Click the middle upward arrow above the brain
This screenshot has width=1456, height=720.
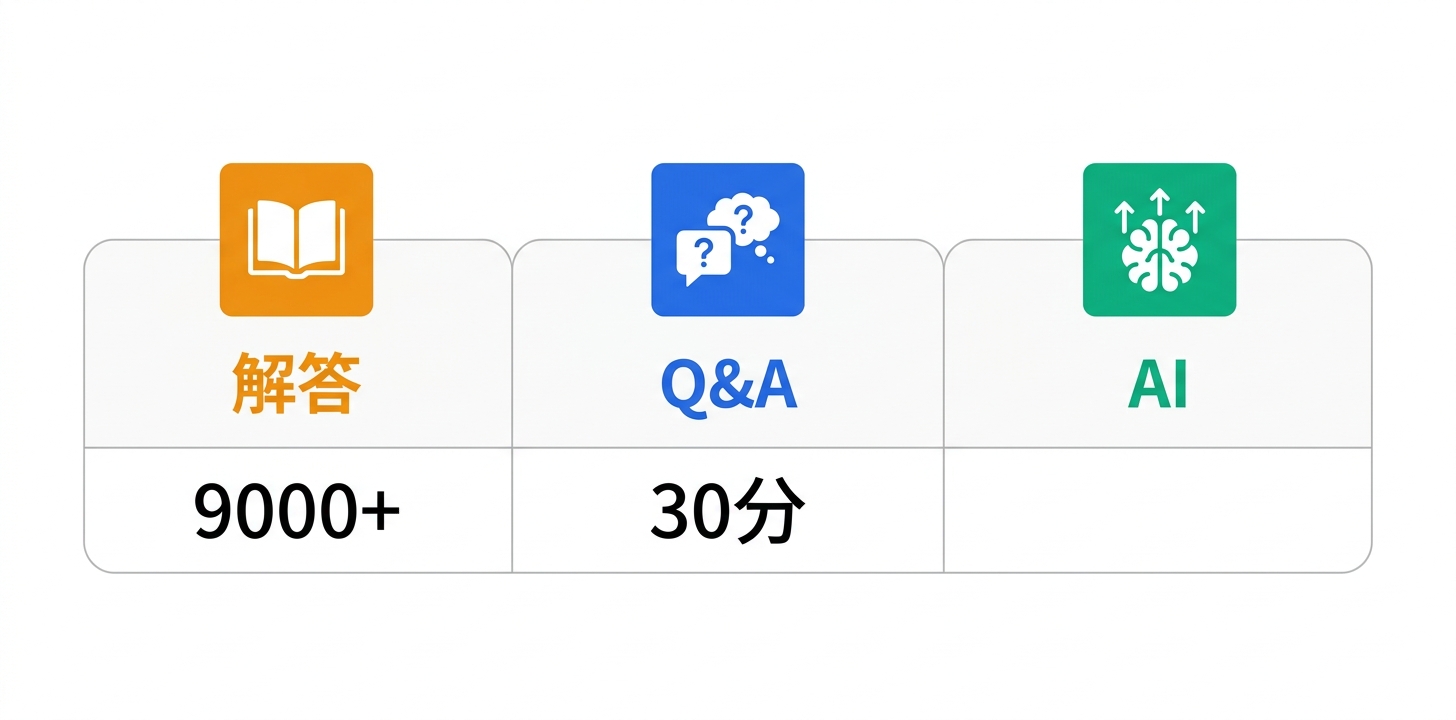click(1159, 204)
